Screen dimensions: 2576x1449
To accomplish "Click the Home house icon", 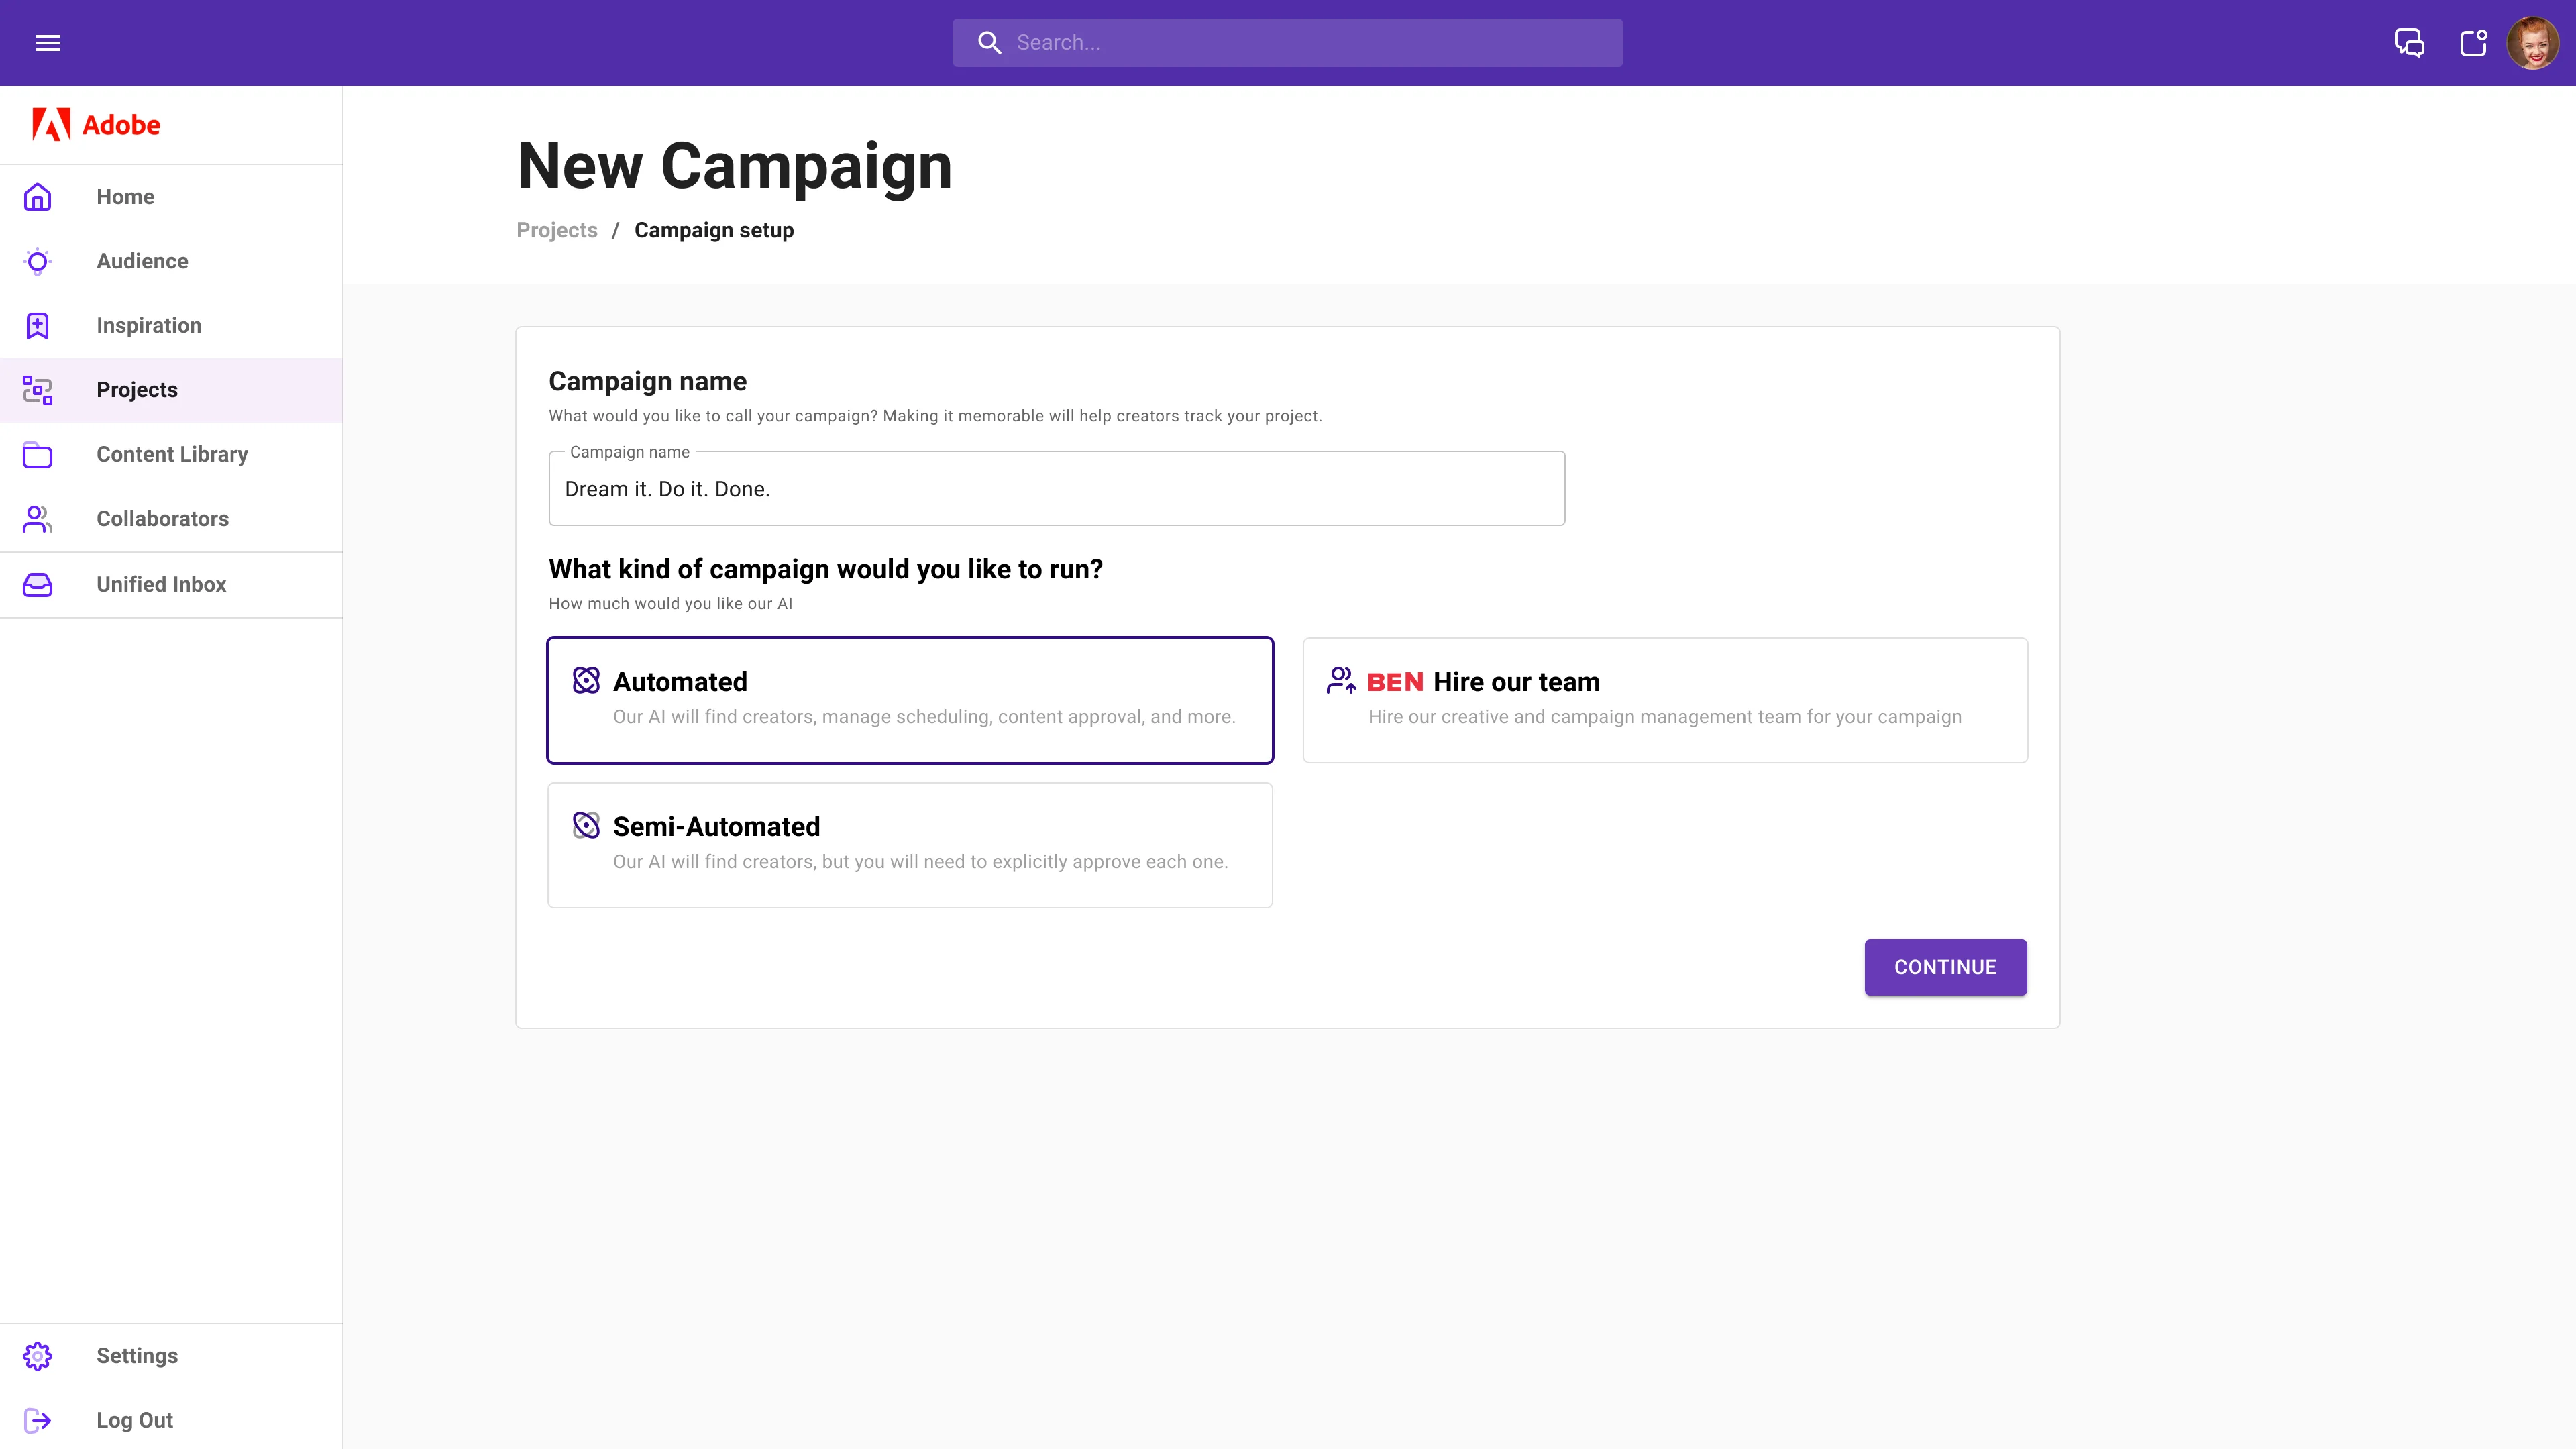I will pyautogui.click(x=38, y=197).
